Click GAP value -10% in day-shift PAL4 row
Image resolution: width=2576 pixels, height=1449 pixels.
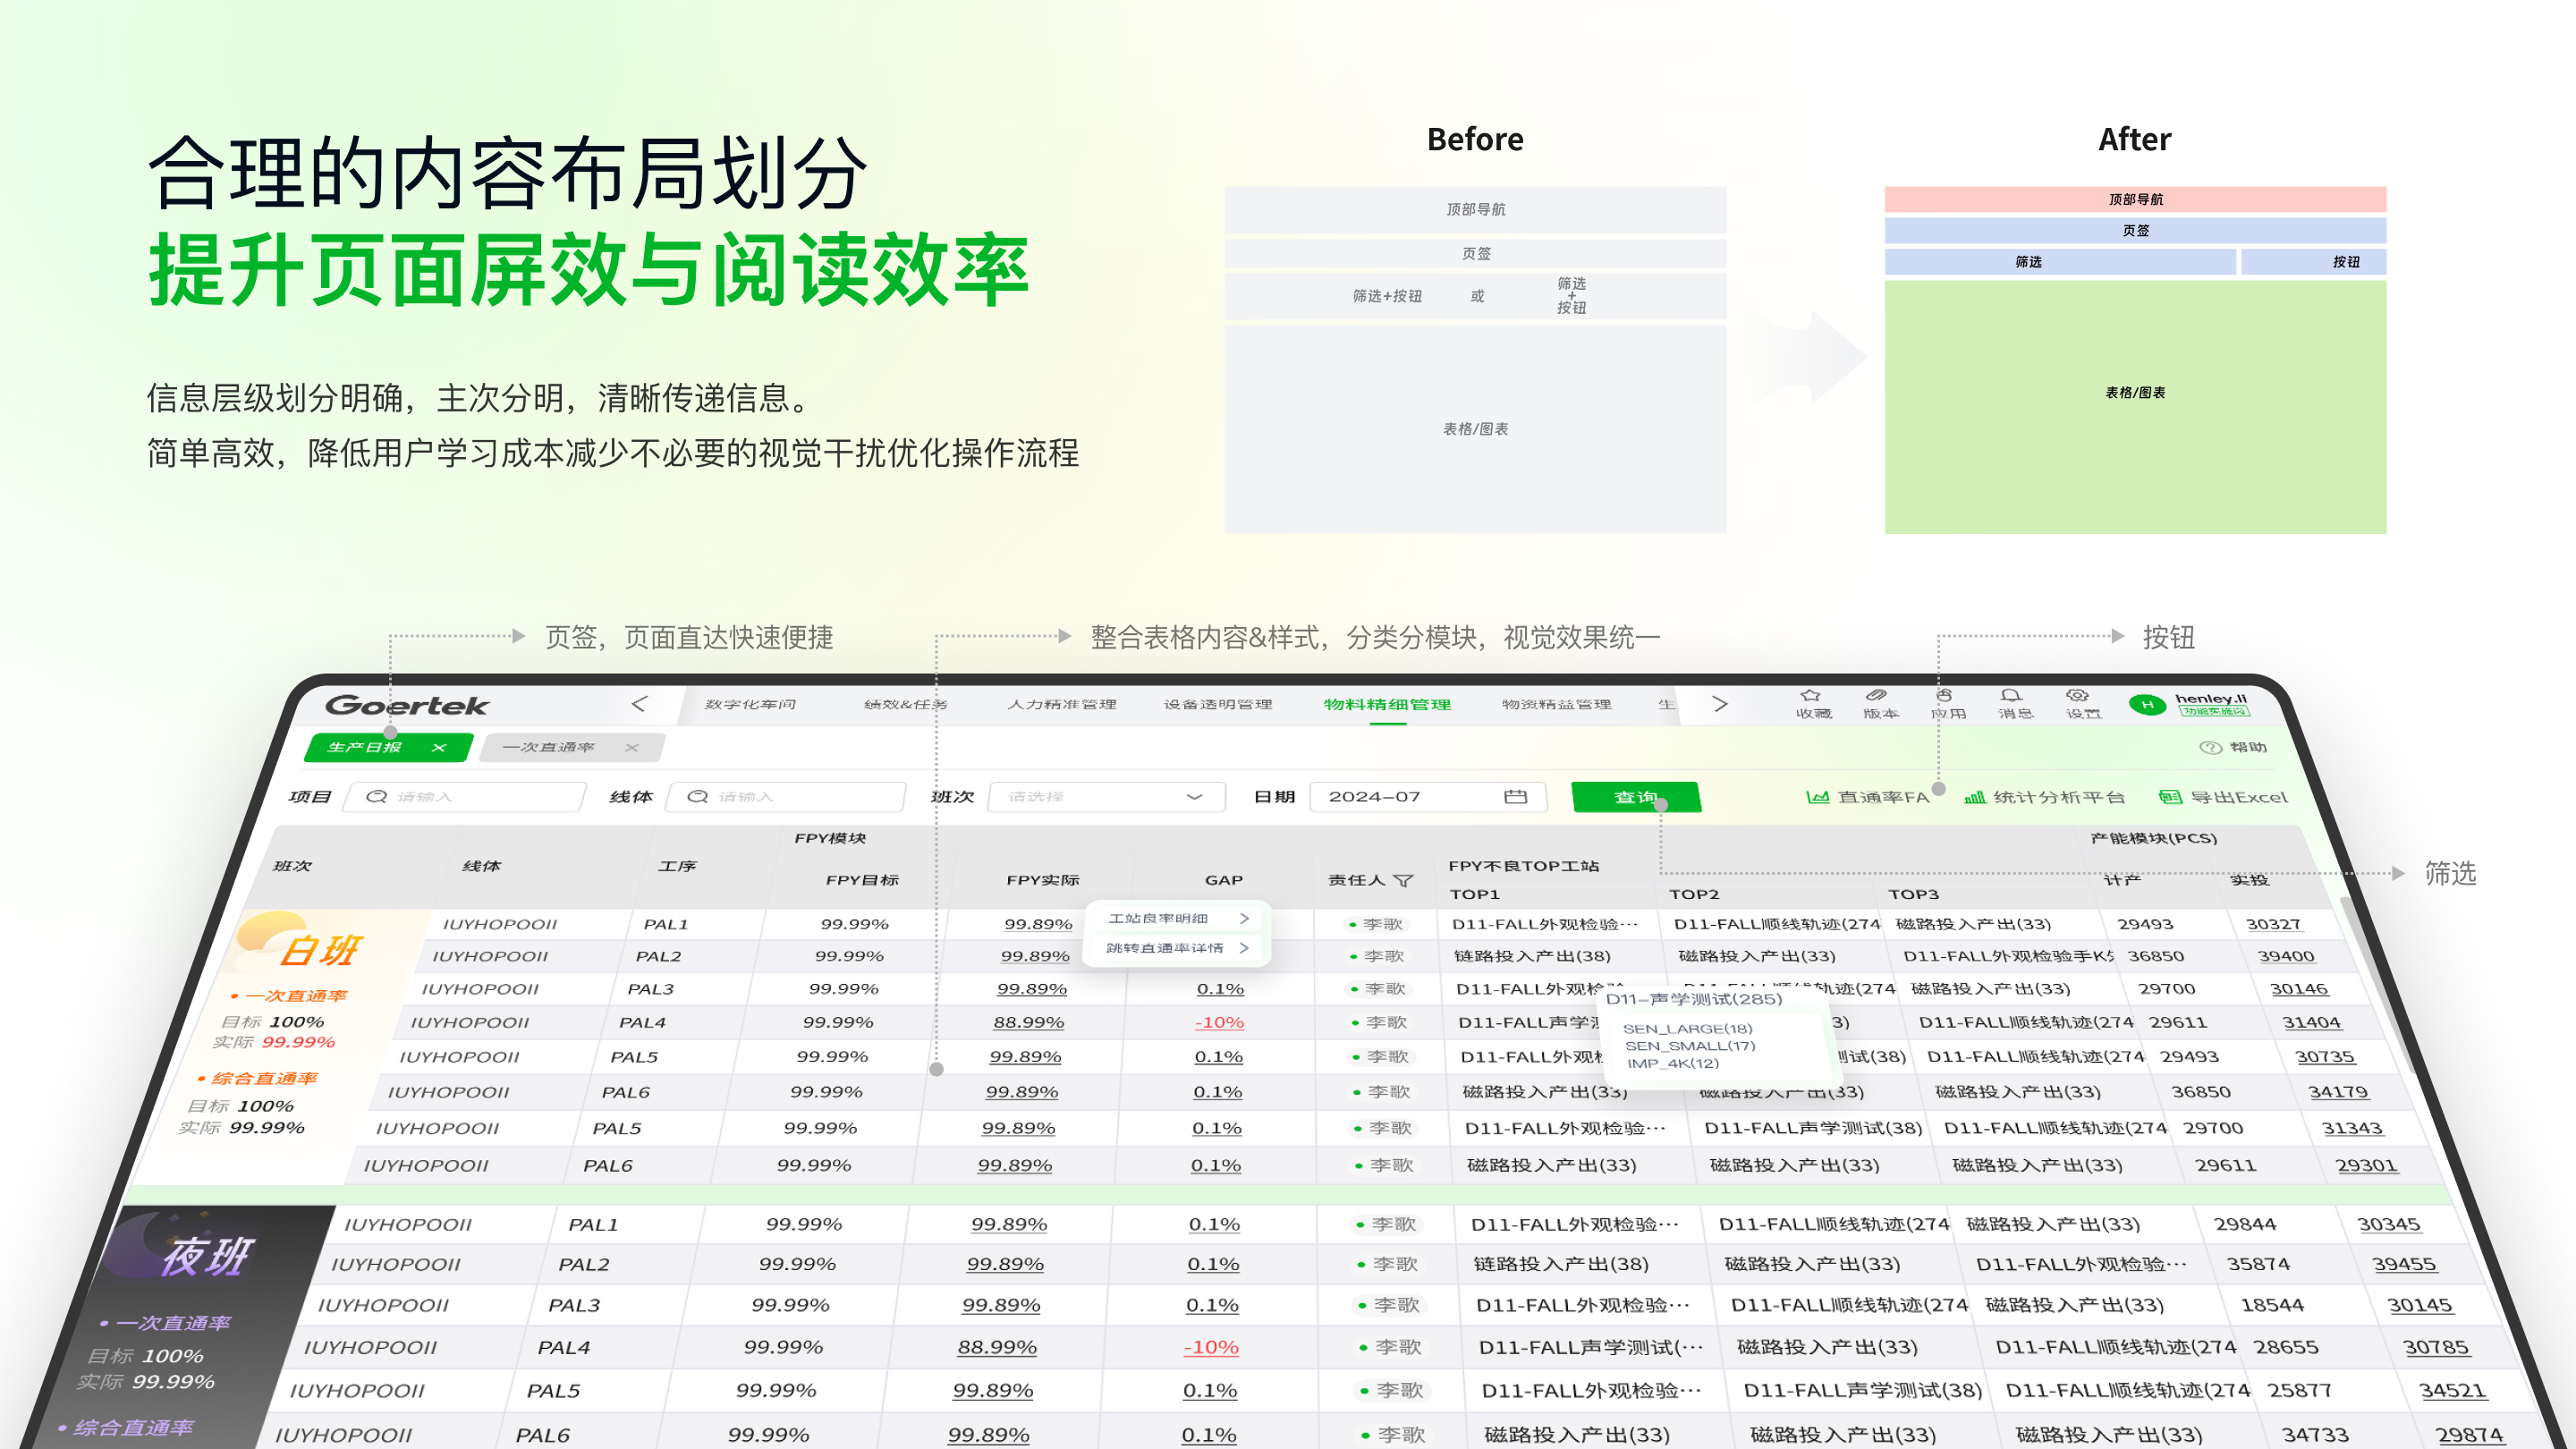1220,1022
